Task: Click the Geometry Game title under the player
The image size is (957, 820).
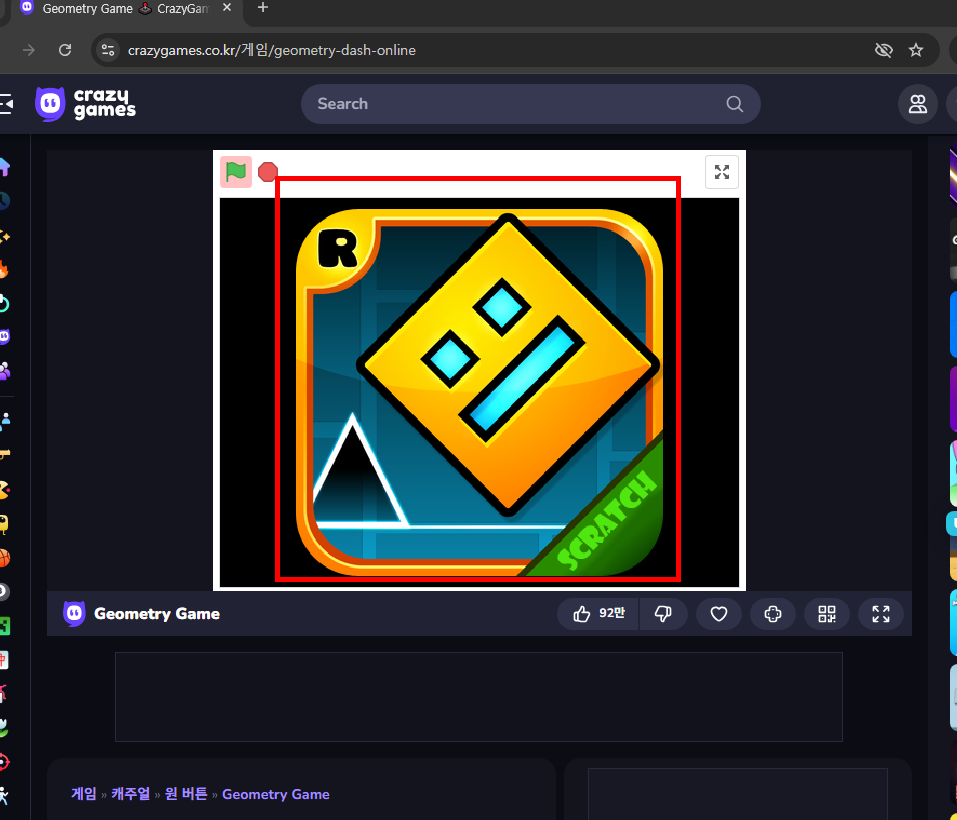Action: click(x=157, y=614)
